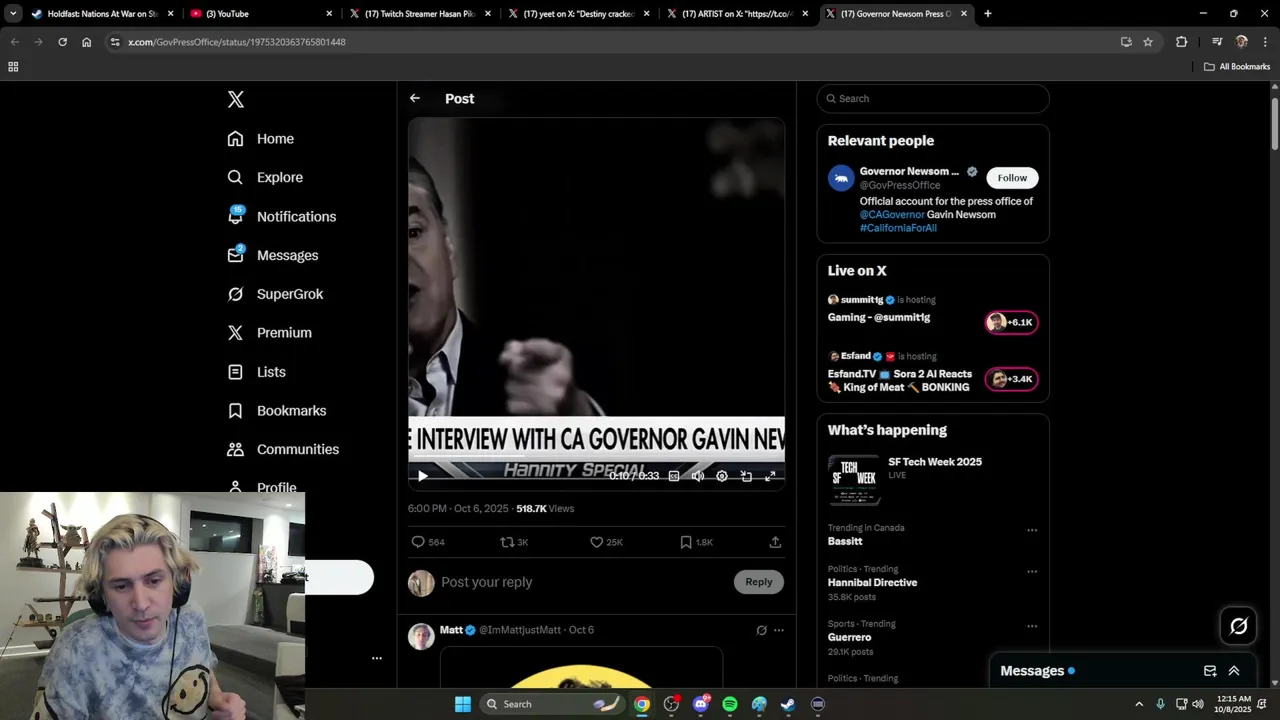The height and width of the screenshot is (720, 1280).
Task: Open Premium from the sidebar
Action: (270, 333)
